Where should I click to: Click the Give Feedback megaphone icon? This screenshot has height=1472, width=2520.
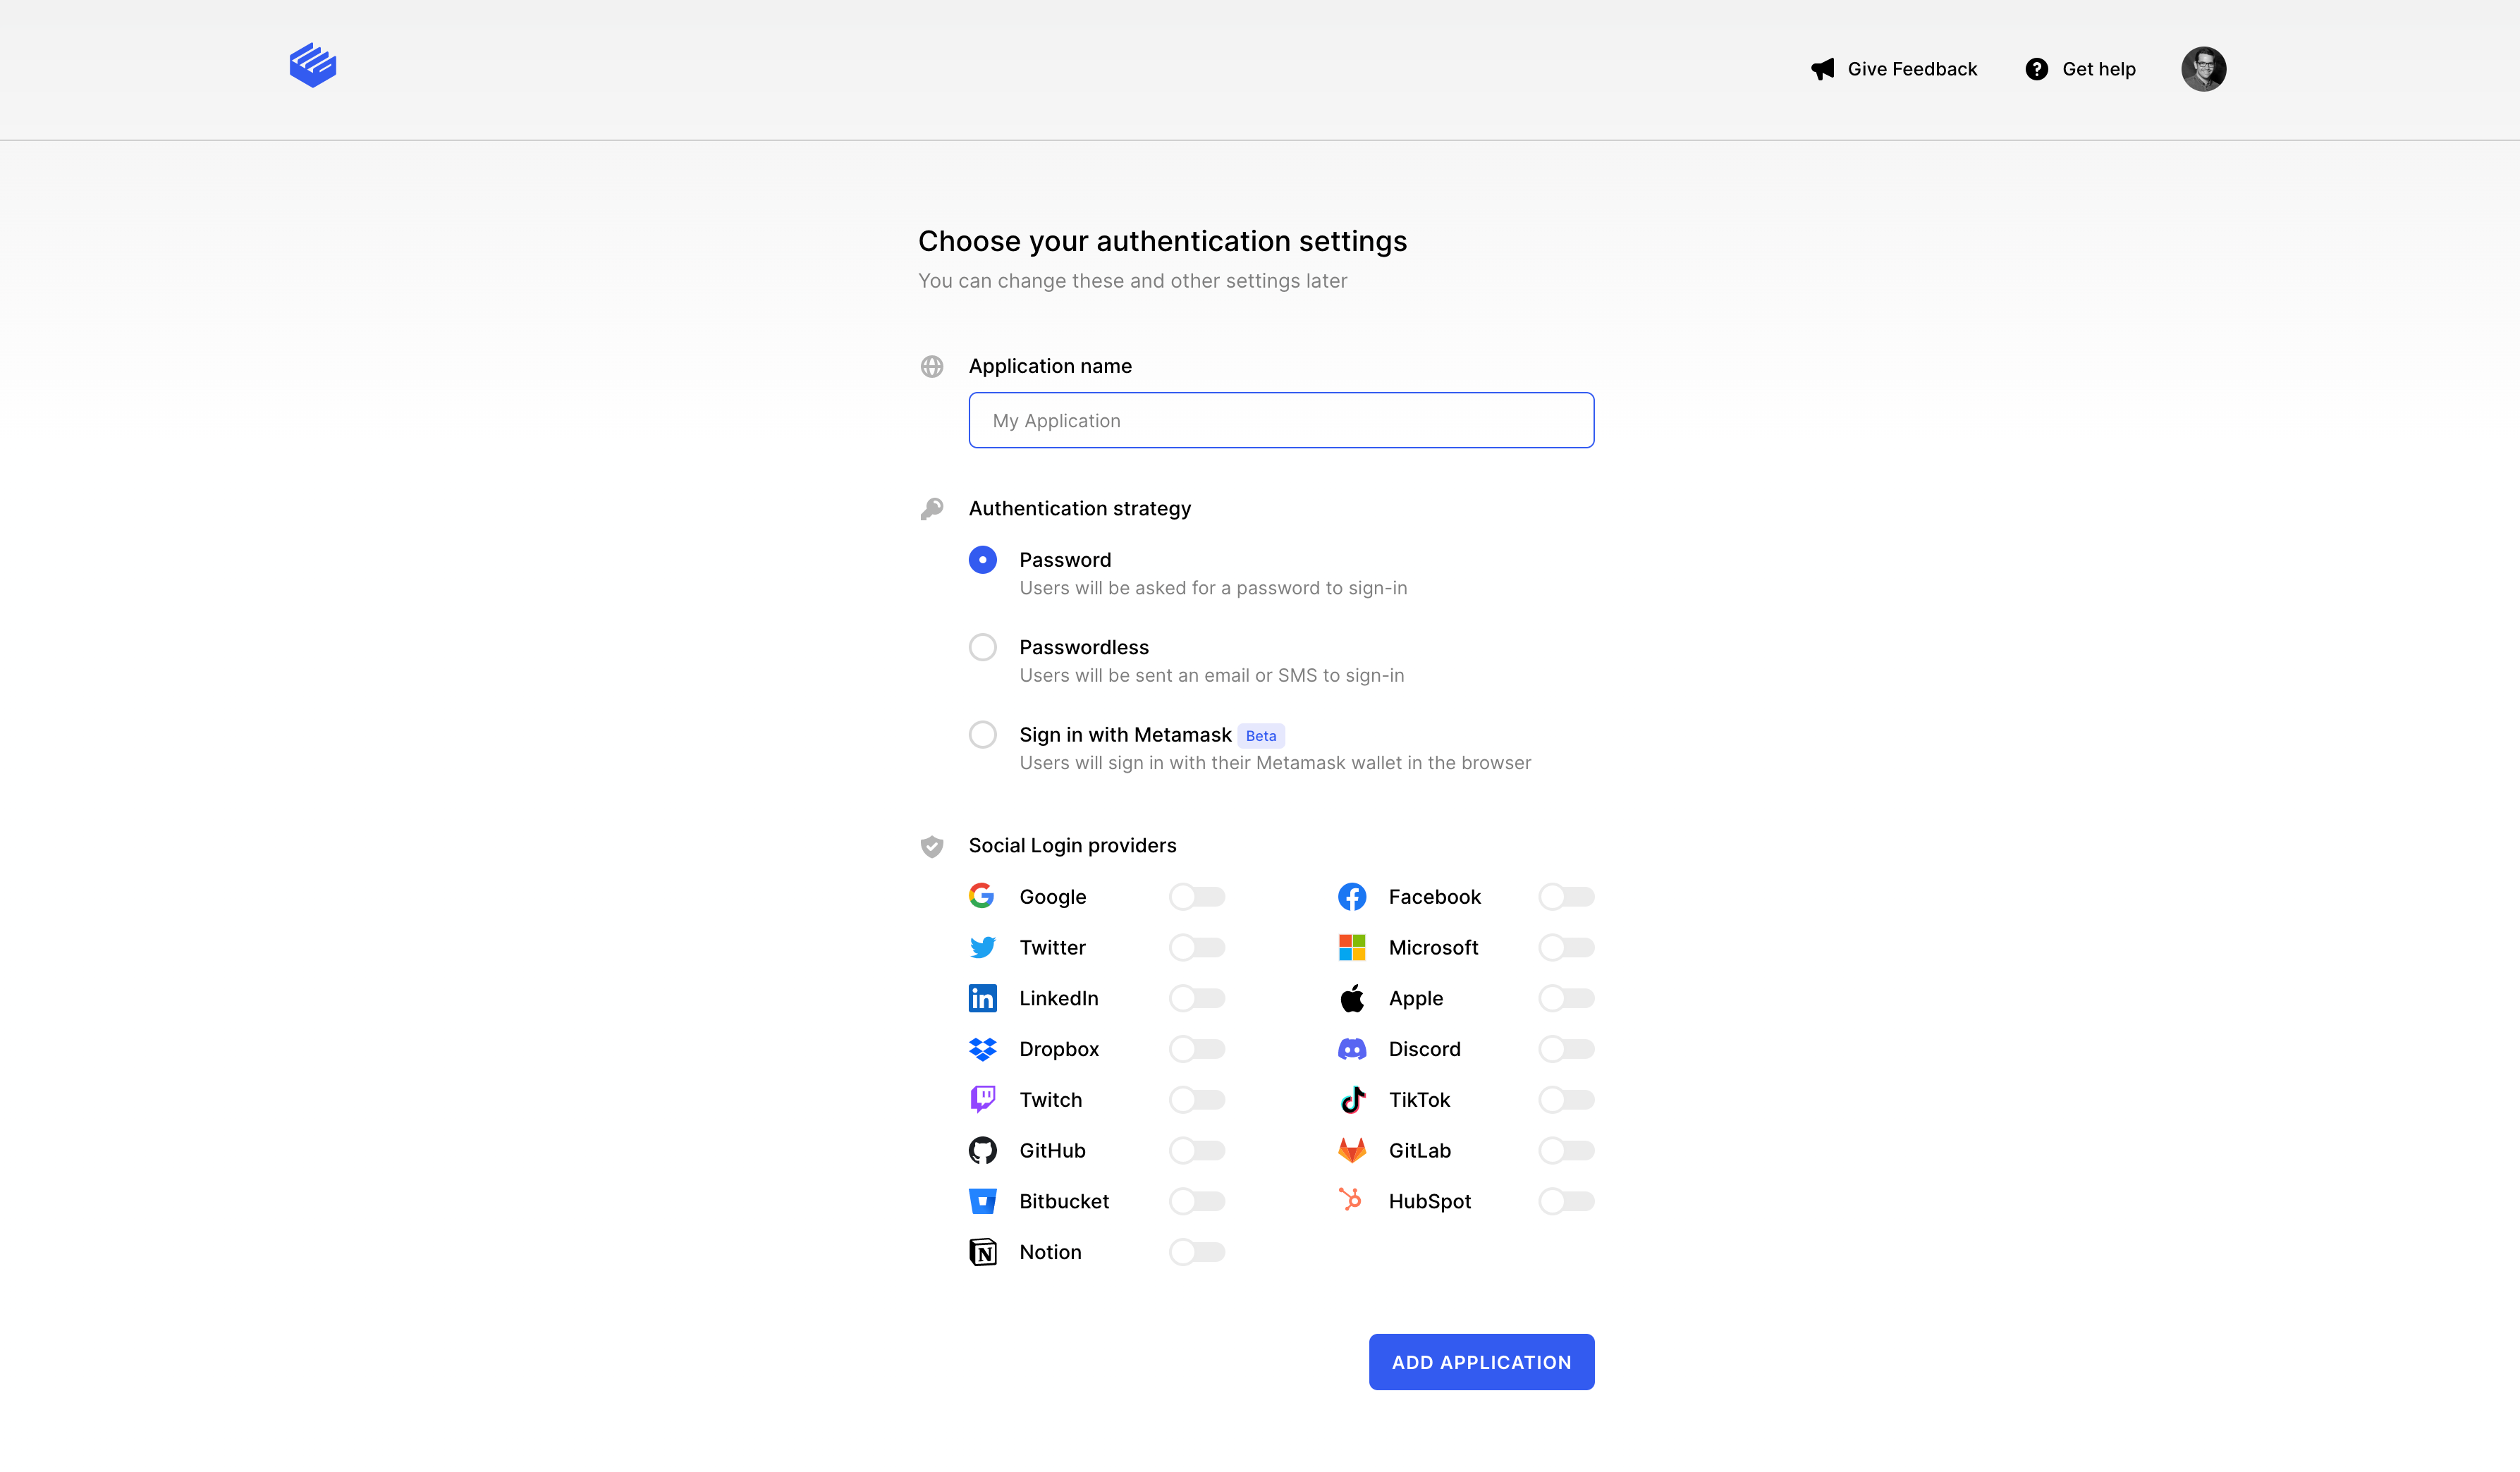coord(1822,69)
